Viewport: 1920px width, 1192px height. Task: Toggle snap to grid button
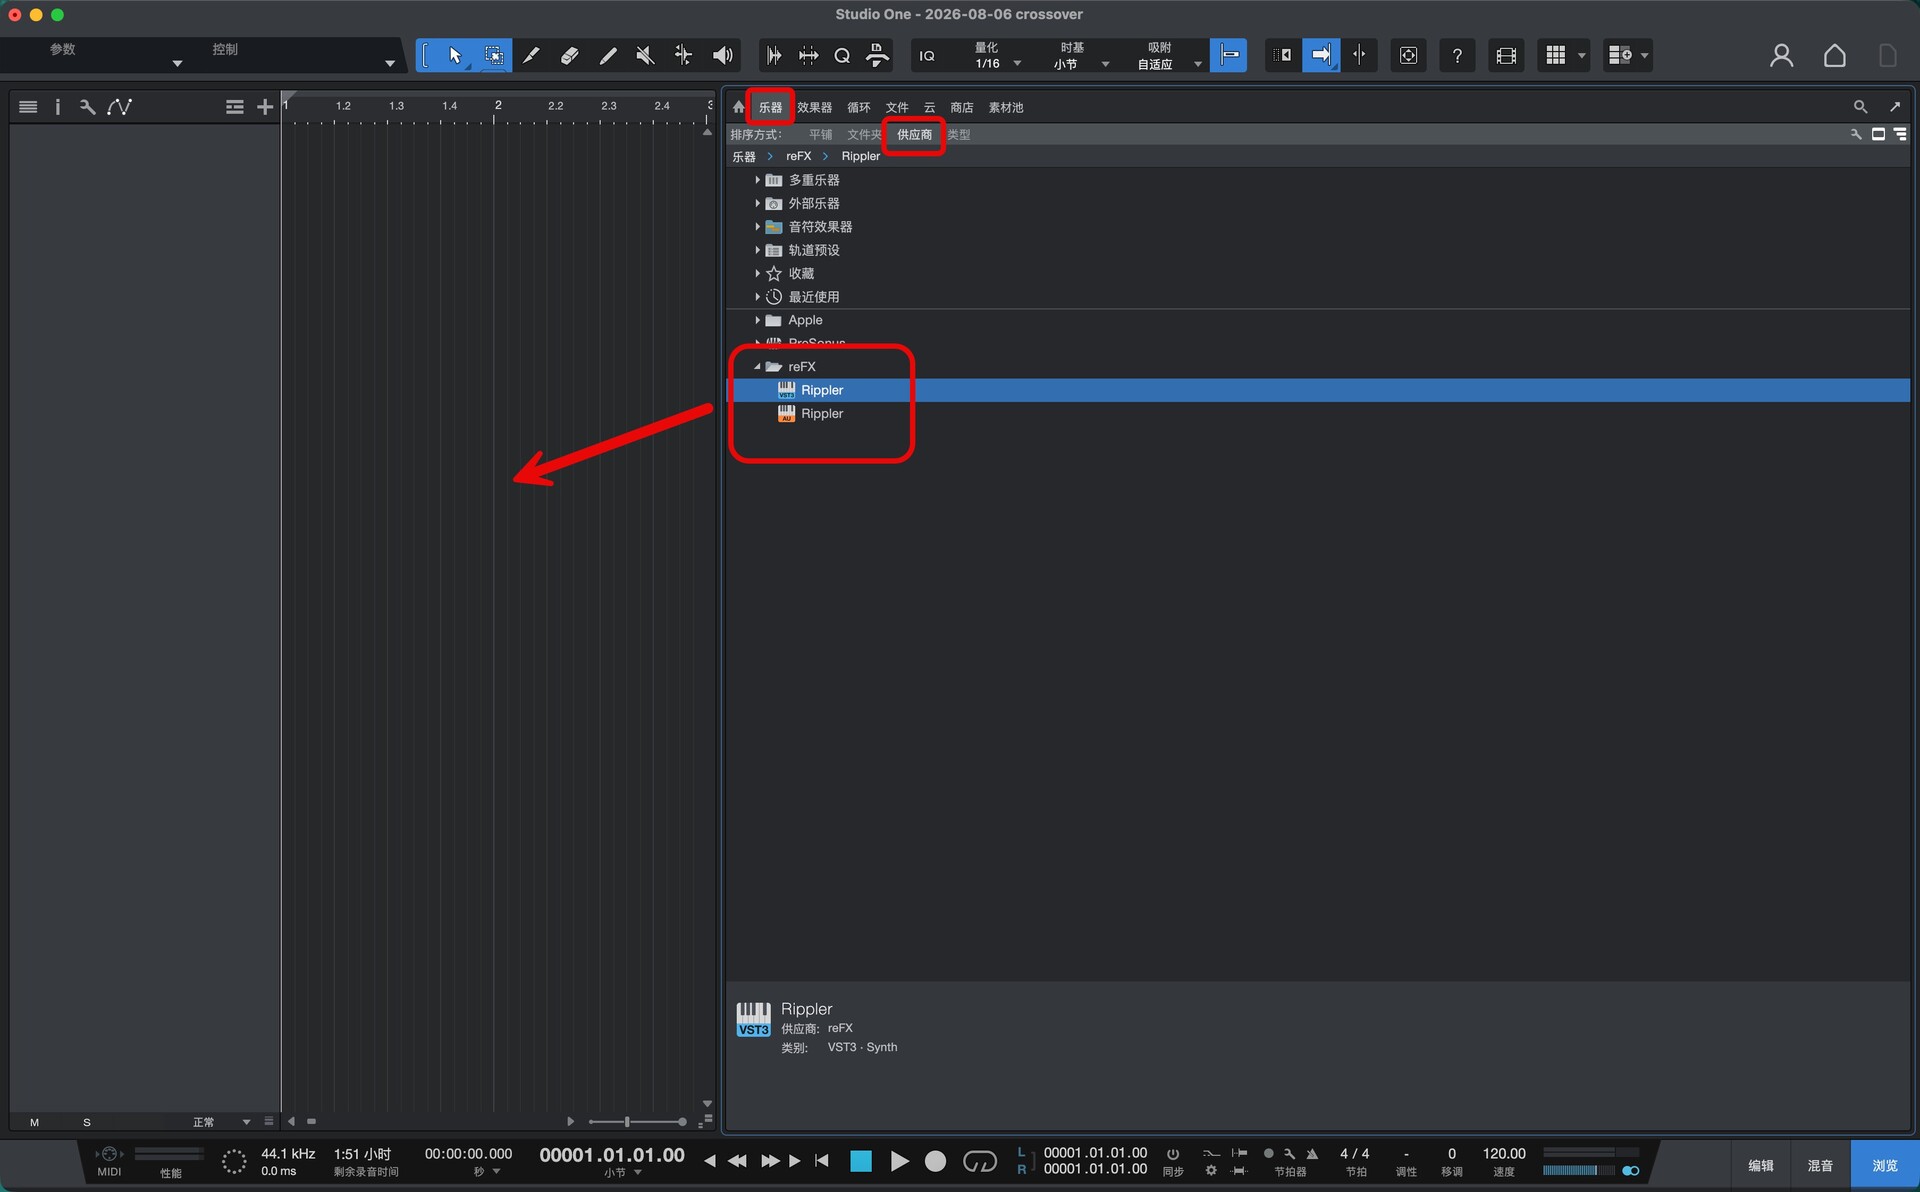click(x=1228, y=55)
